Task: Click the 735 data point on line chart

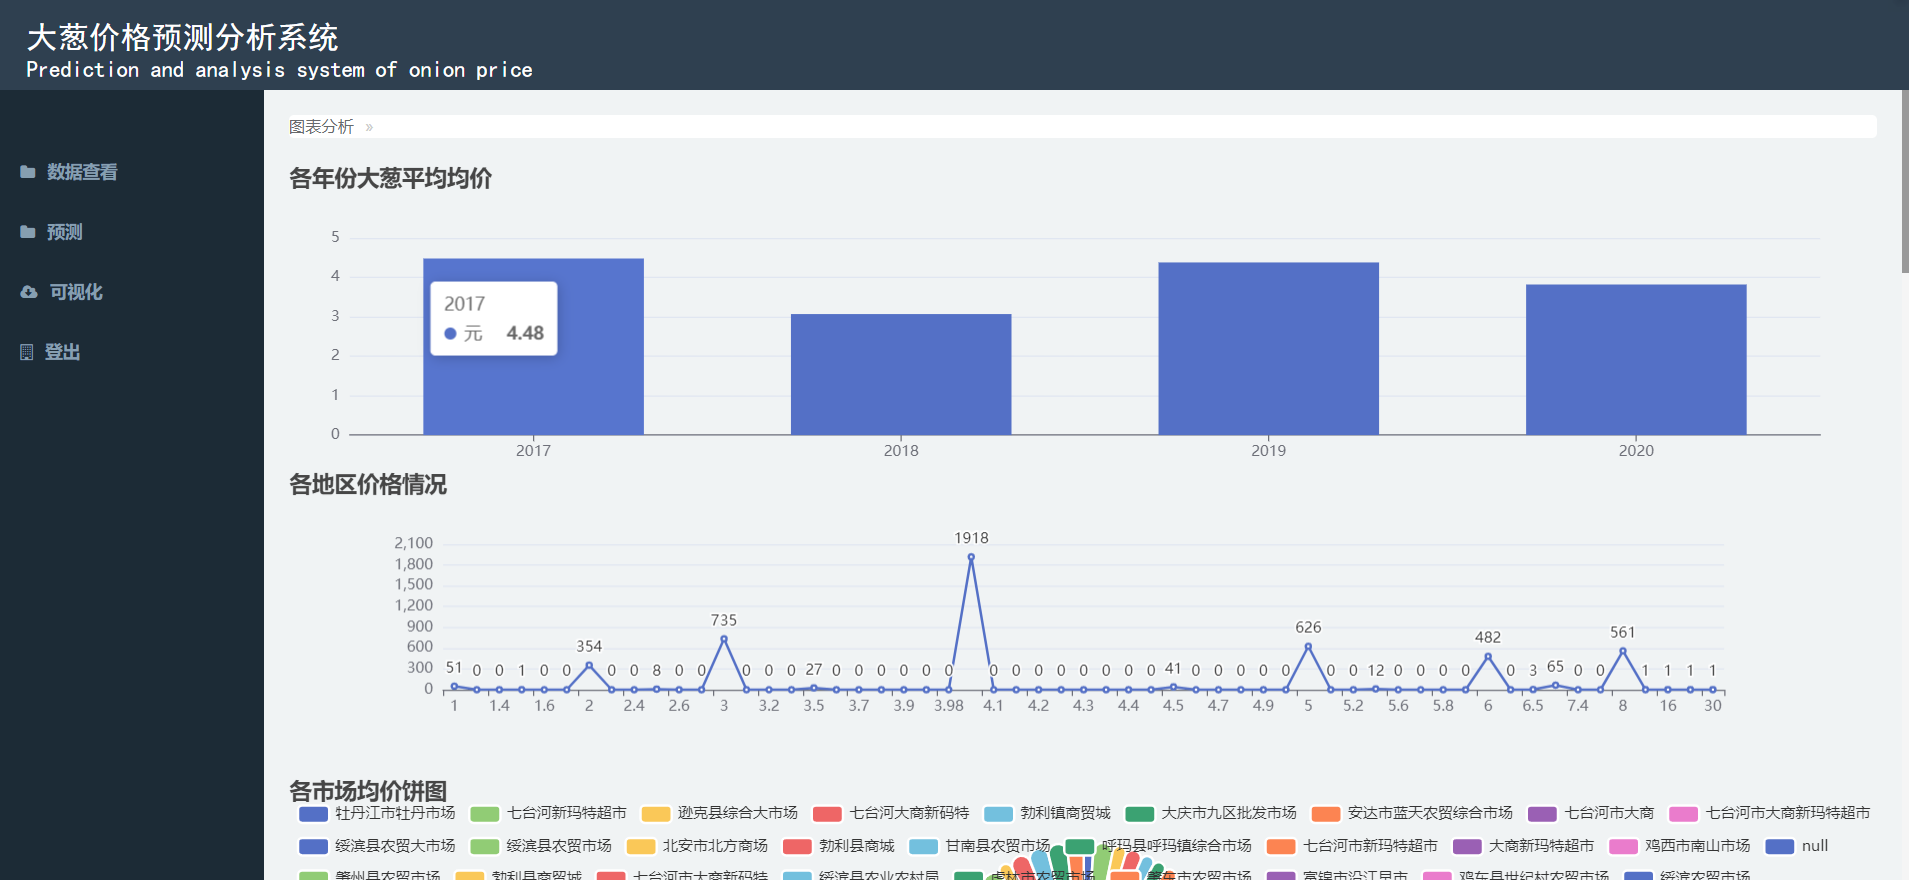Action: [x=724, y=639]
